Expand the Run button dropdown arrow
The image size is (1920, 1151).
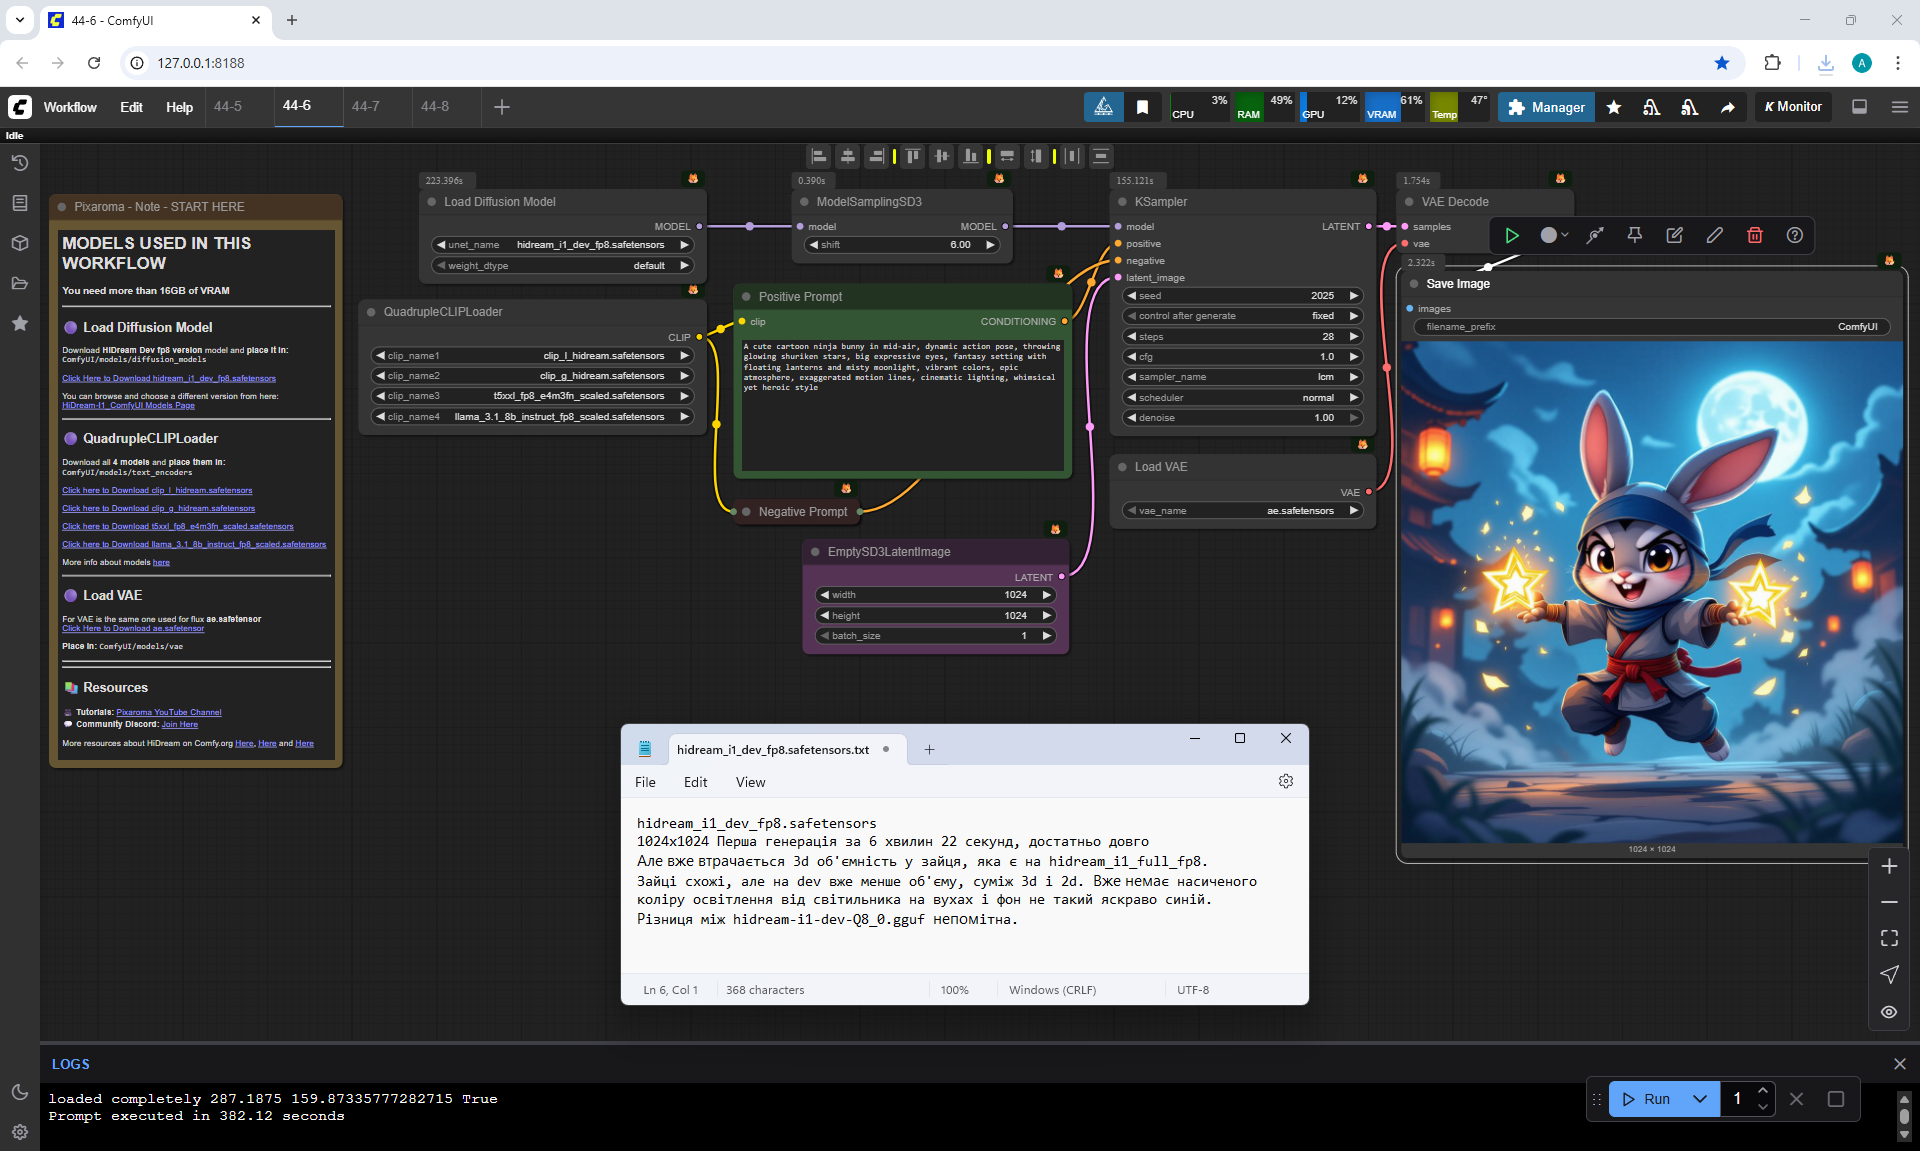coord(1699,1098)
